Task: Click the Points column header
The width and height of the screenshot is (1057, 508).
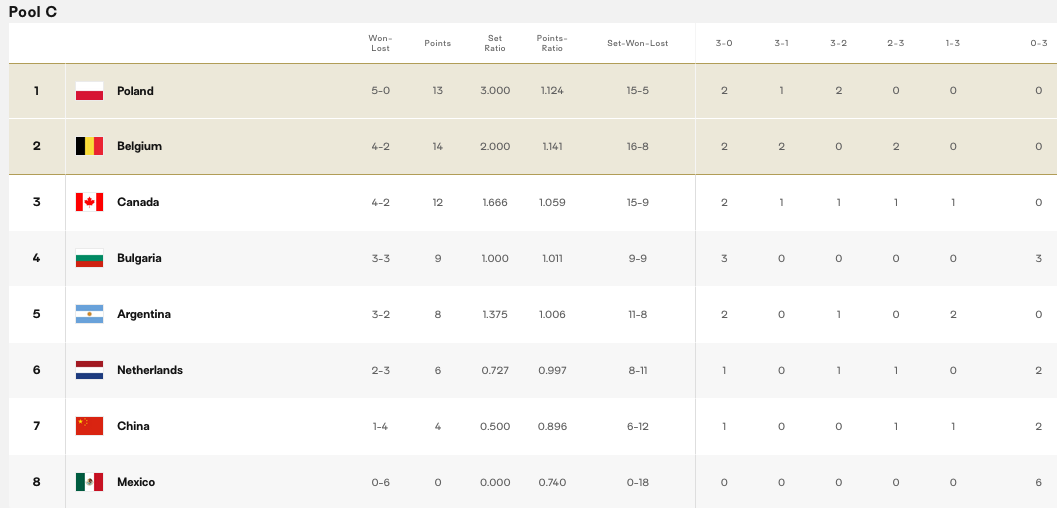Action: pos(437,43)
